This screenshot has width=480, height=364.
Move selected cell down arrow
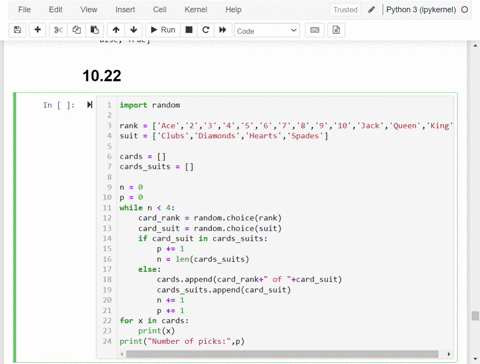(134, 30)
